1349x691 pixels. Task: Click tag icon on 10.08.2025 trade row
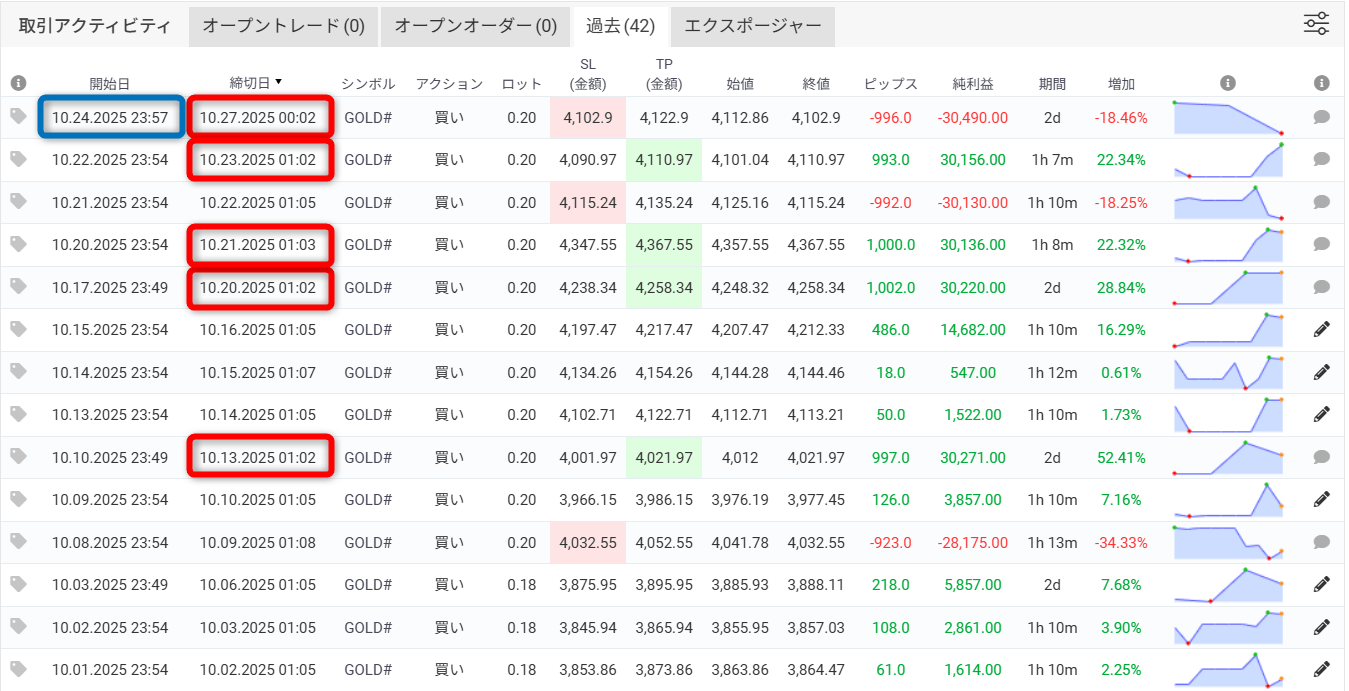18,541
